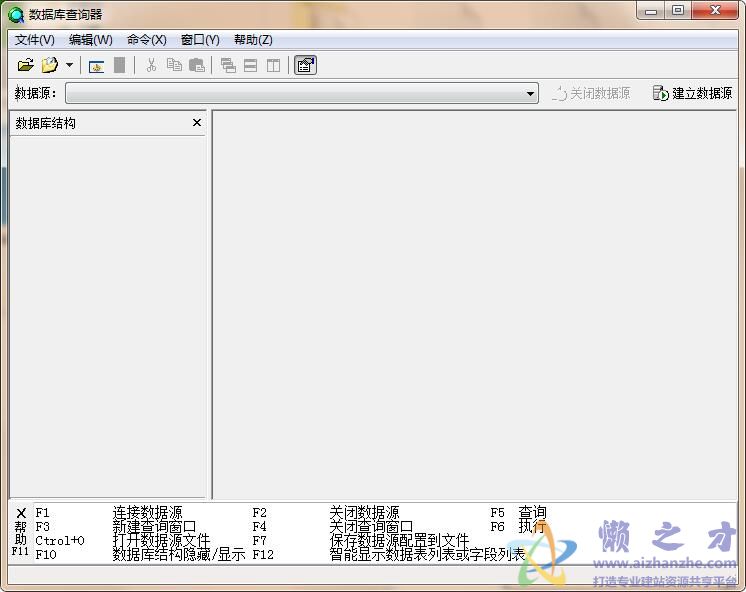The width and height of the screenshot is (746, 592).
Task: Click the gray block toolbar icon
Action: coord(120,65)
